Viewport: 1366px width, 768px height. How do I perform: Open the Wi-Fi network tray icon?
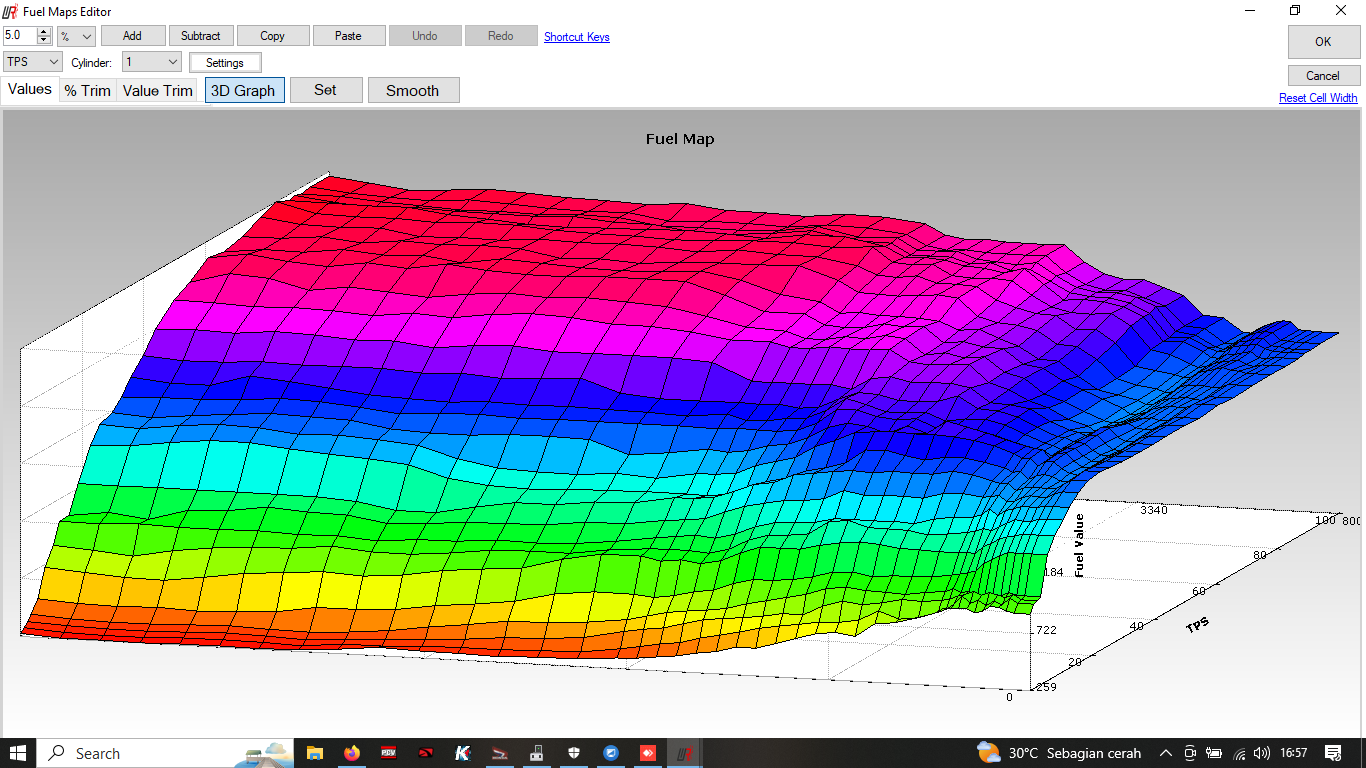tap(1239, 753)
